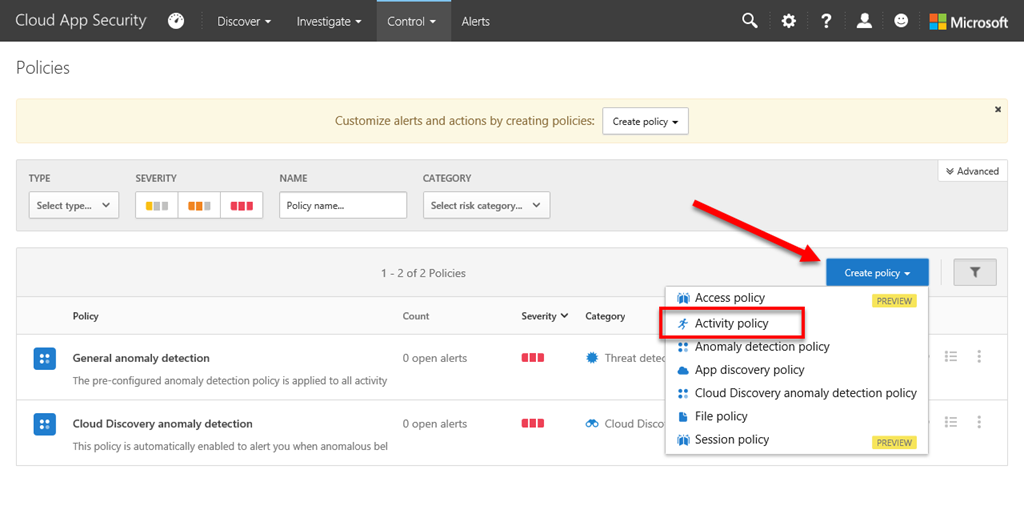This screenshot has width=1024, height=510.
Task: Filter by low severity
Action: pyautogui.click(x=157, y=206)
